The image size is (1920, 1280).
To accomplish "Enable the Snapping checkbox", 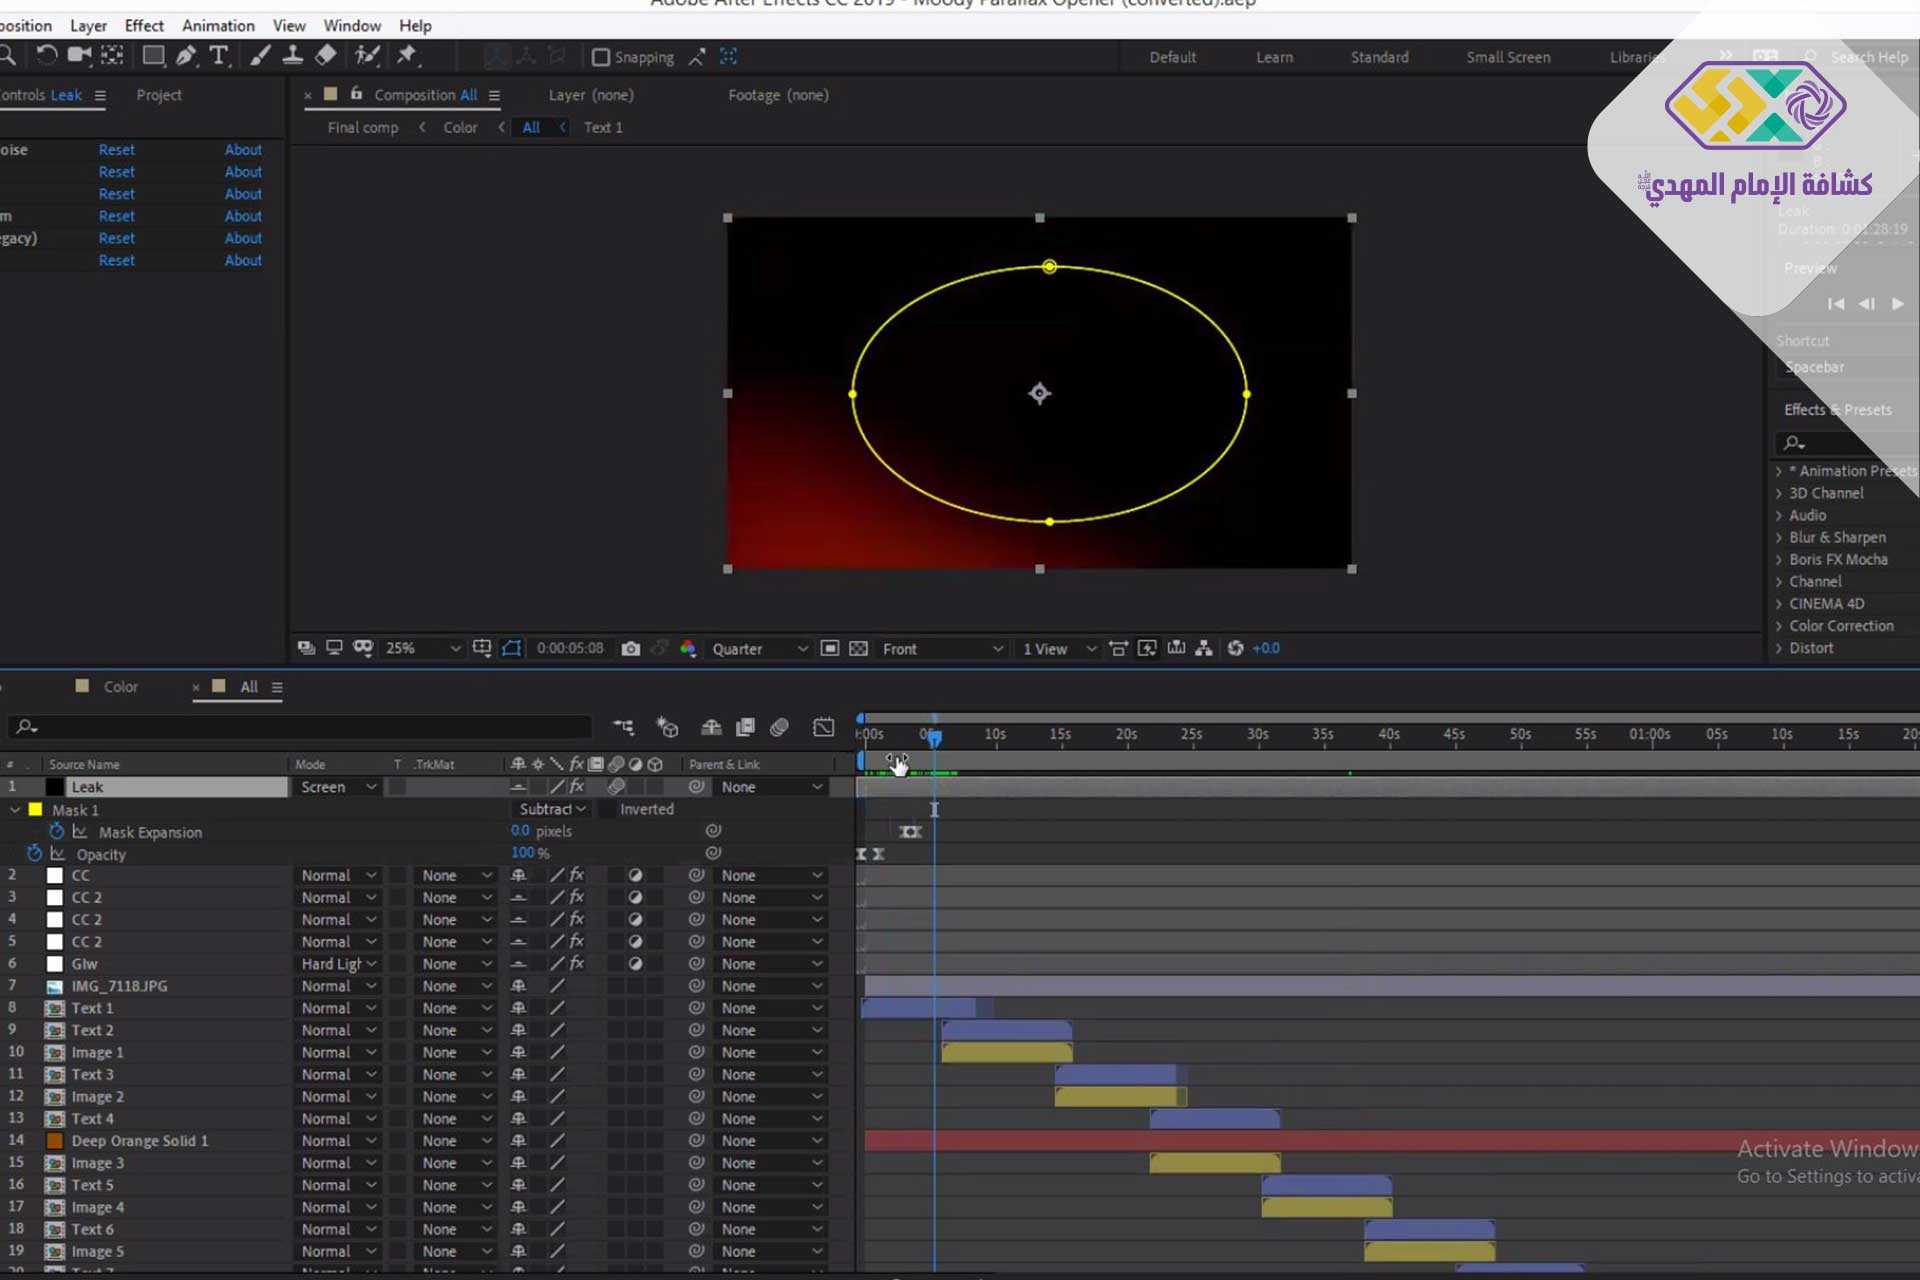I will pos(601,58).
